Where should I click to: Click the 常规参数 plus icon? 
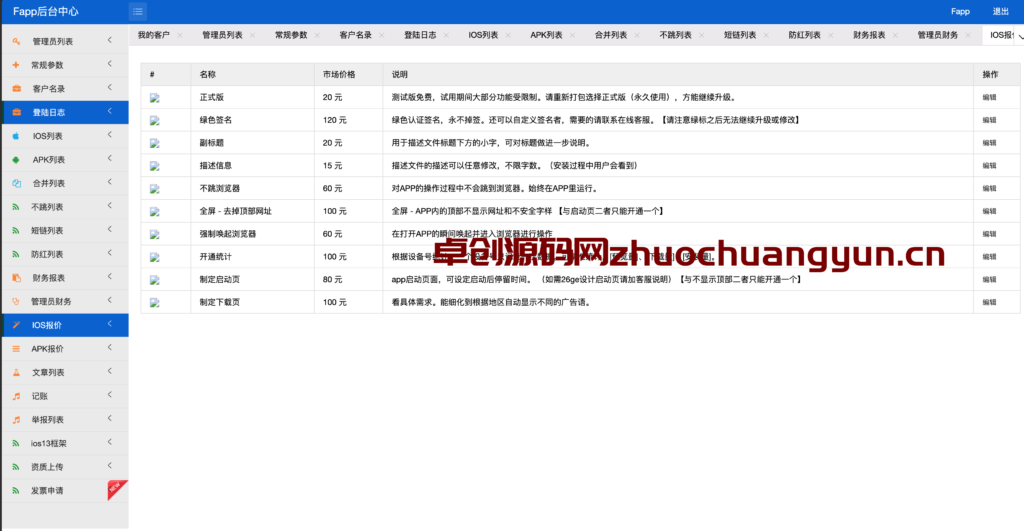tap(16, 65)
